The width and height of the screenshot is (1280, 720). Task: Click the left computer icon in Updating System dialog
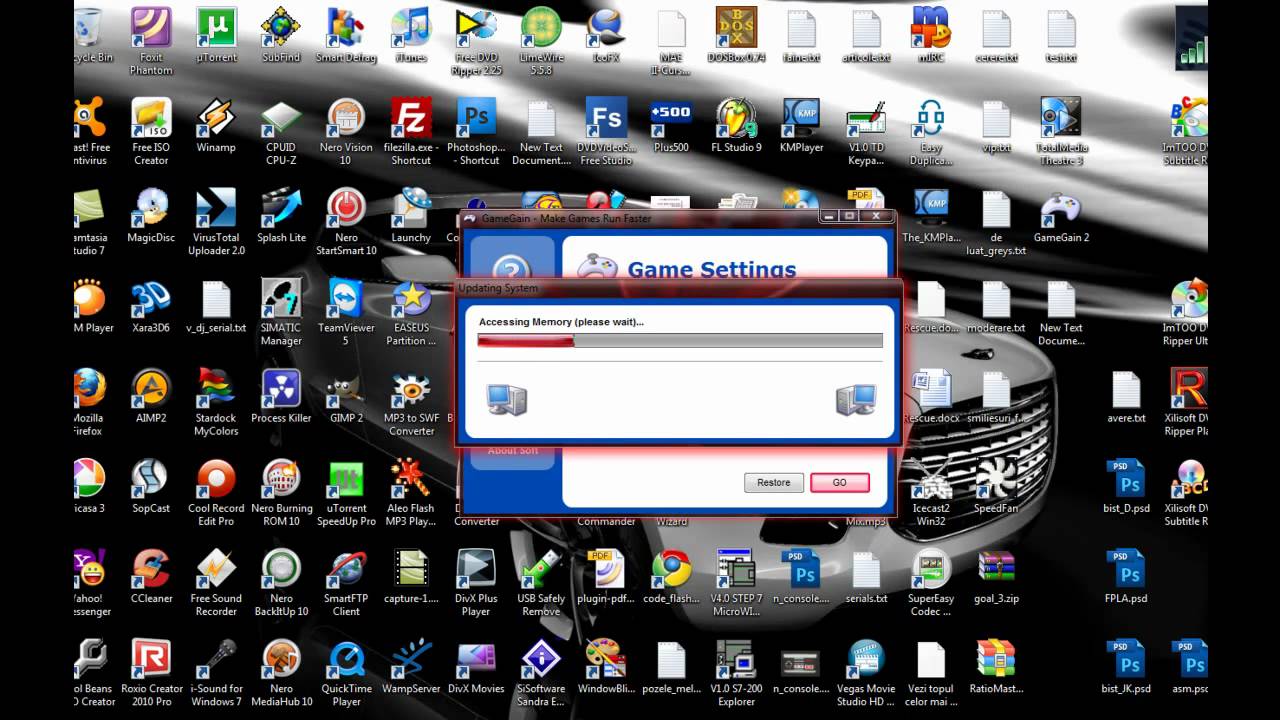tap(506, 400)
